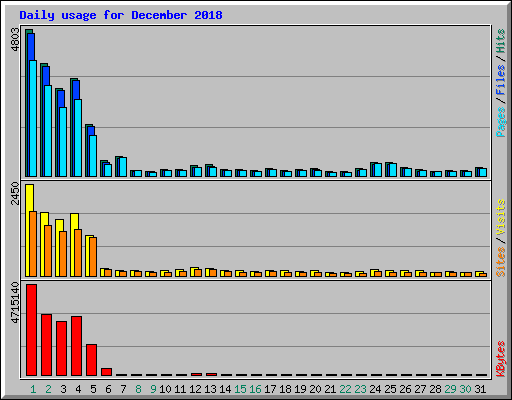Click the 4803 hits axis value
The image size is (512, 400).
(15, 40)
